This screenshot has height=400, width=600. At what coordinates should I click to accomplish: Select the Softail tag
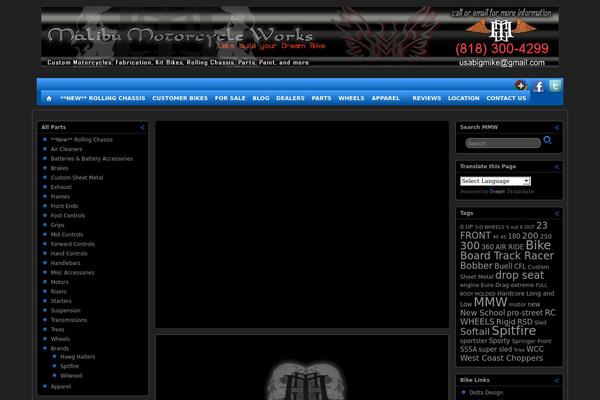[x=474, y=332]
